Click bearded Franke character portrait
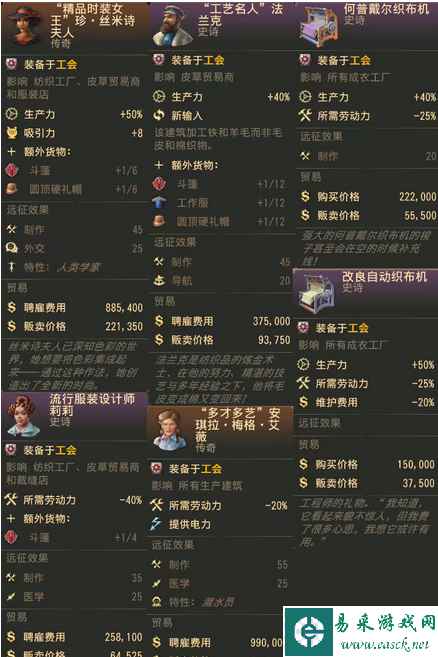This screenshot has width=438, height=657. pos(172,25)
